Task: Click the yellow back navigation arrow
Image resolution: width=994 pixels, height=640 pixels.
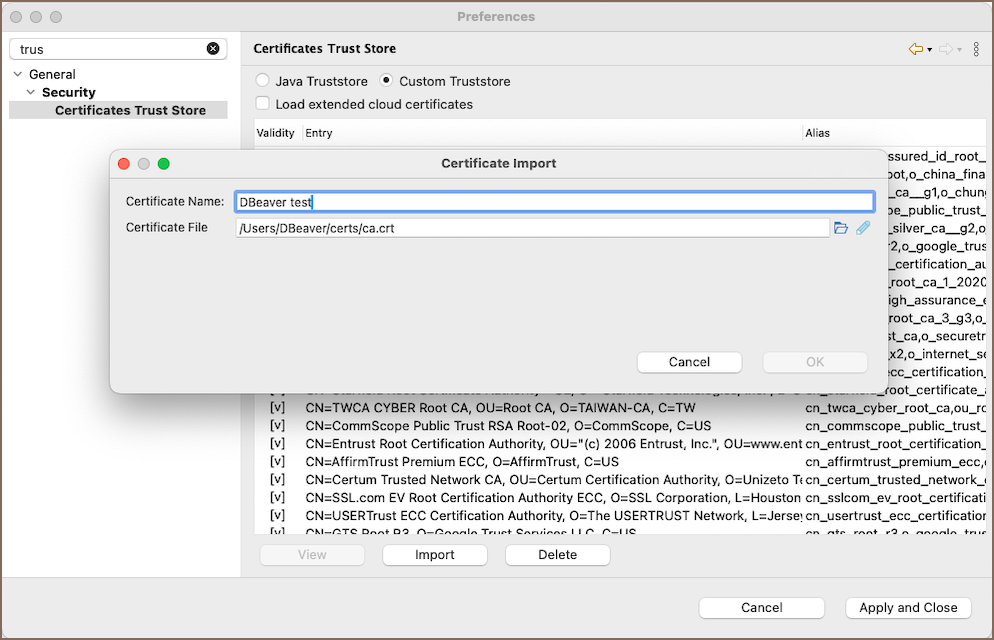Action: [x=915, y=49]
